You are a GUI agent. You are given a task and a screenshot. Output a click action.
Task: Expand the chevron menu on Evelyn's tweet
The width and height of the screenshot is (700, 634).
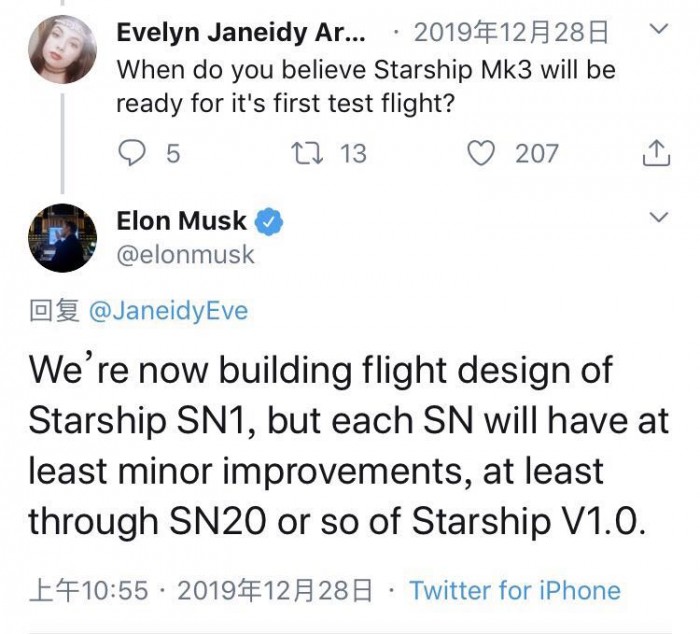coord(658,31)
